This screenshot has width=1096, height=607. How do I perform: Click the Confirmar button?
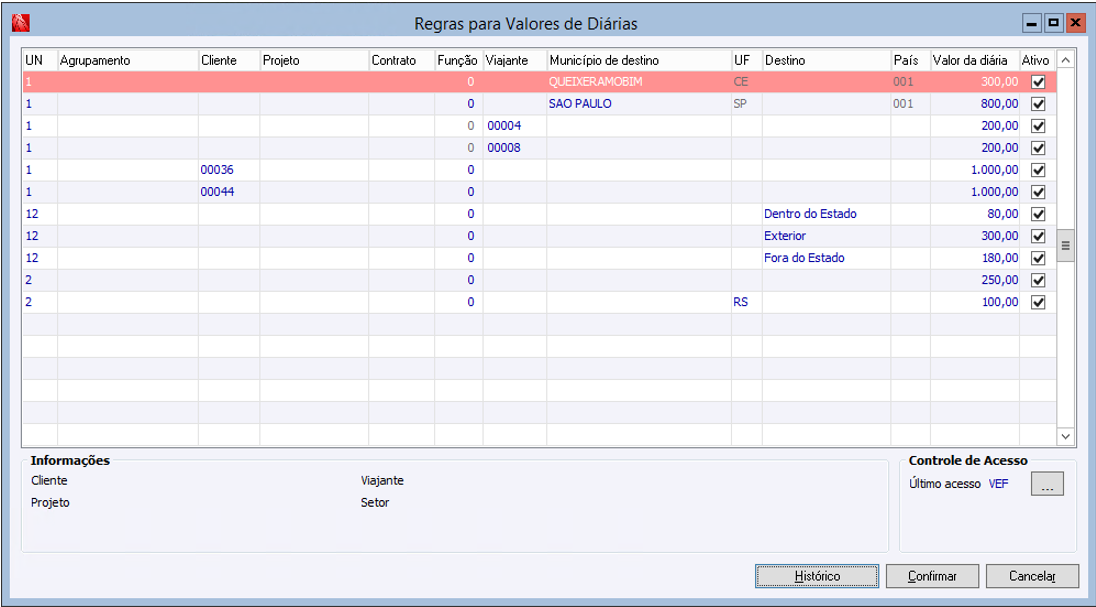click(x=932, y=576)
